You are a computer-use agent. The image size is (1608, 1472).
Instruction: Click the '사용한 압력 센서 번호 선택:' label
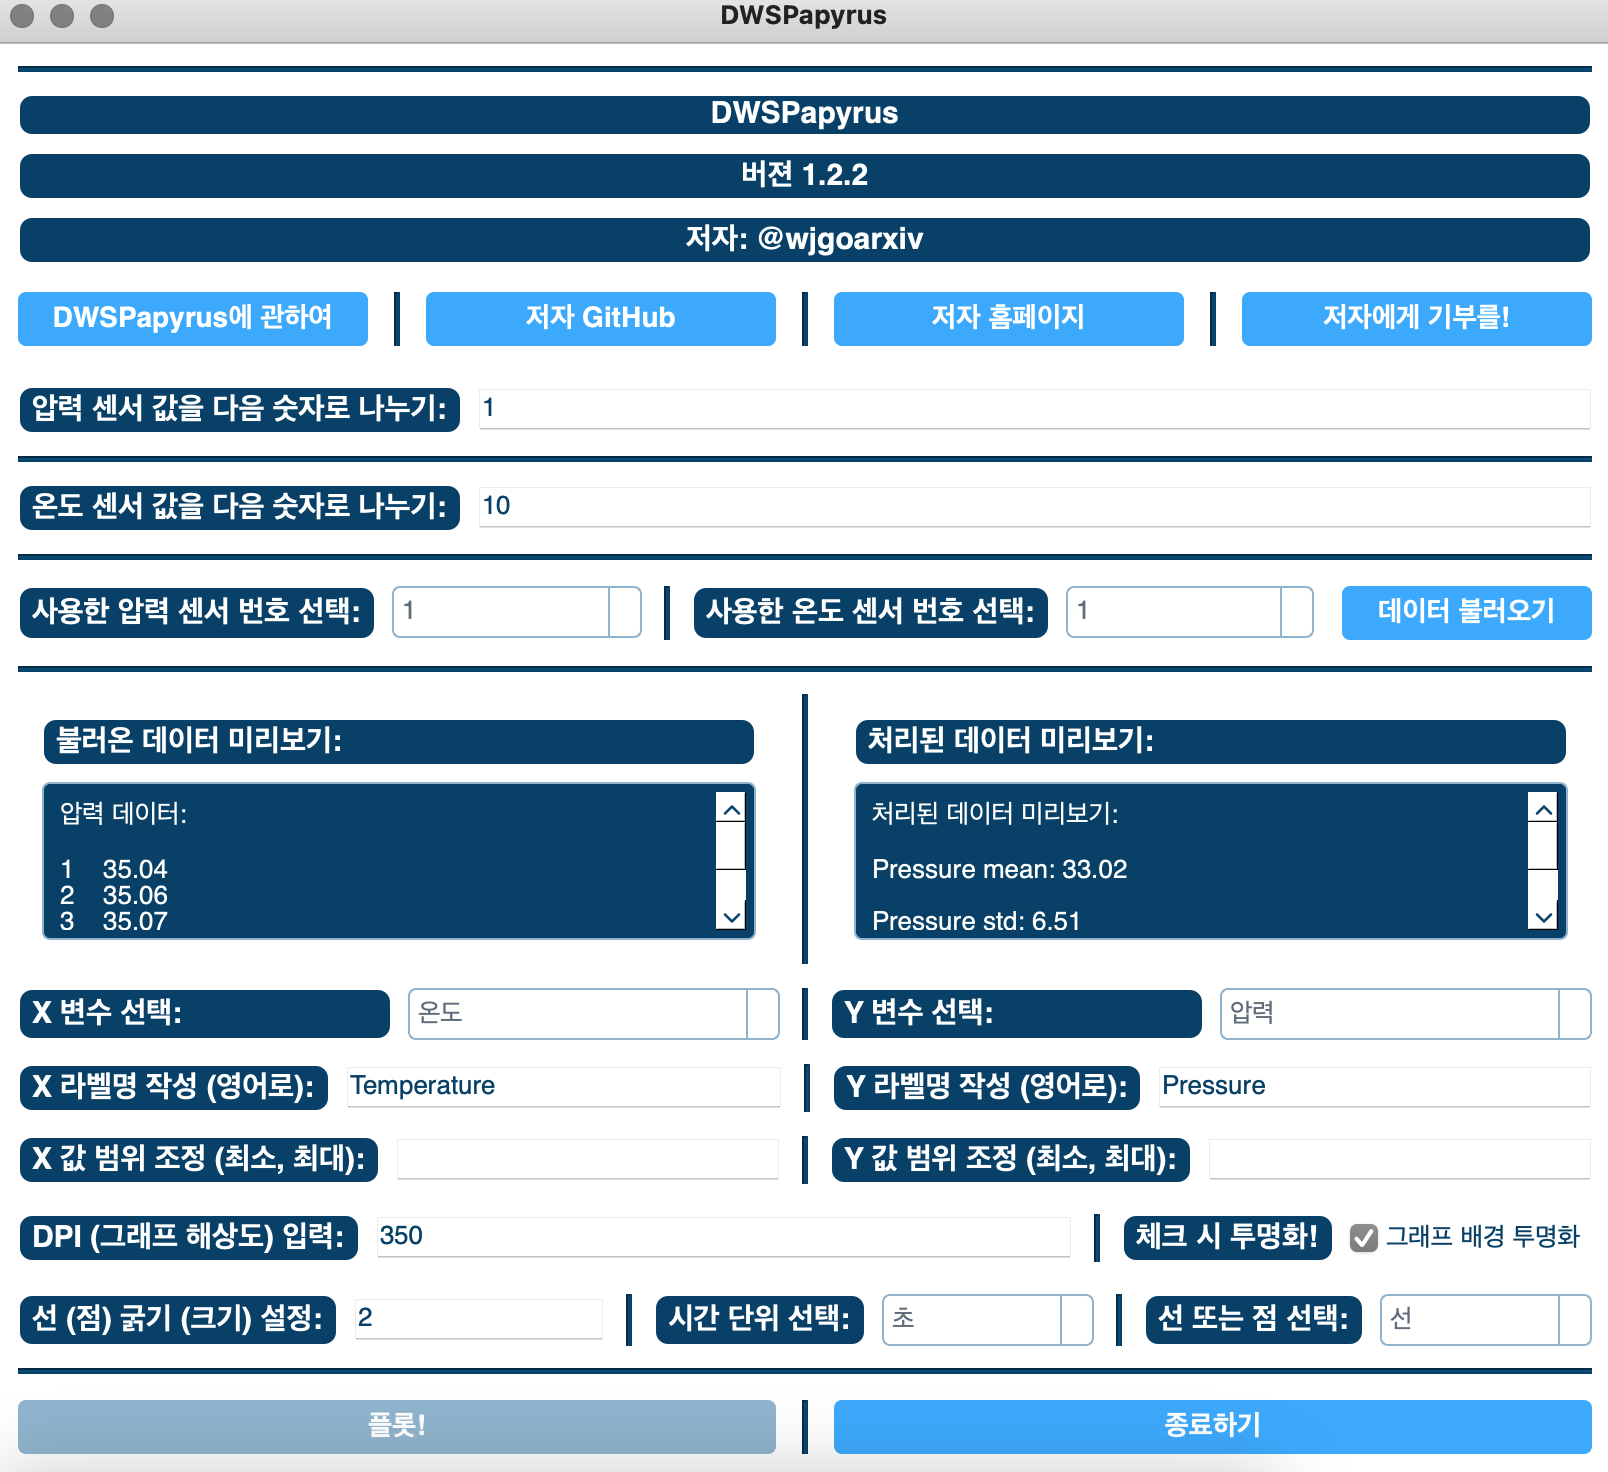(x=197, y=611)
